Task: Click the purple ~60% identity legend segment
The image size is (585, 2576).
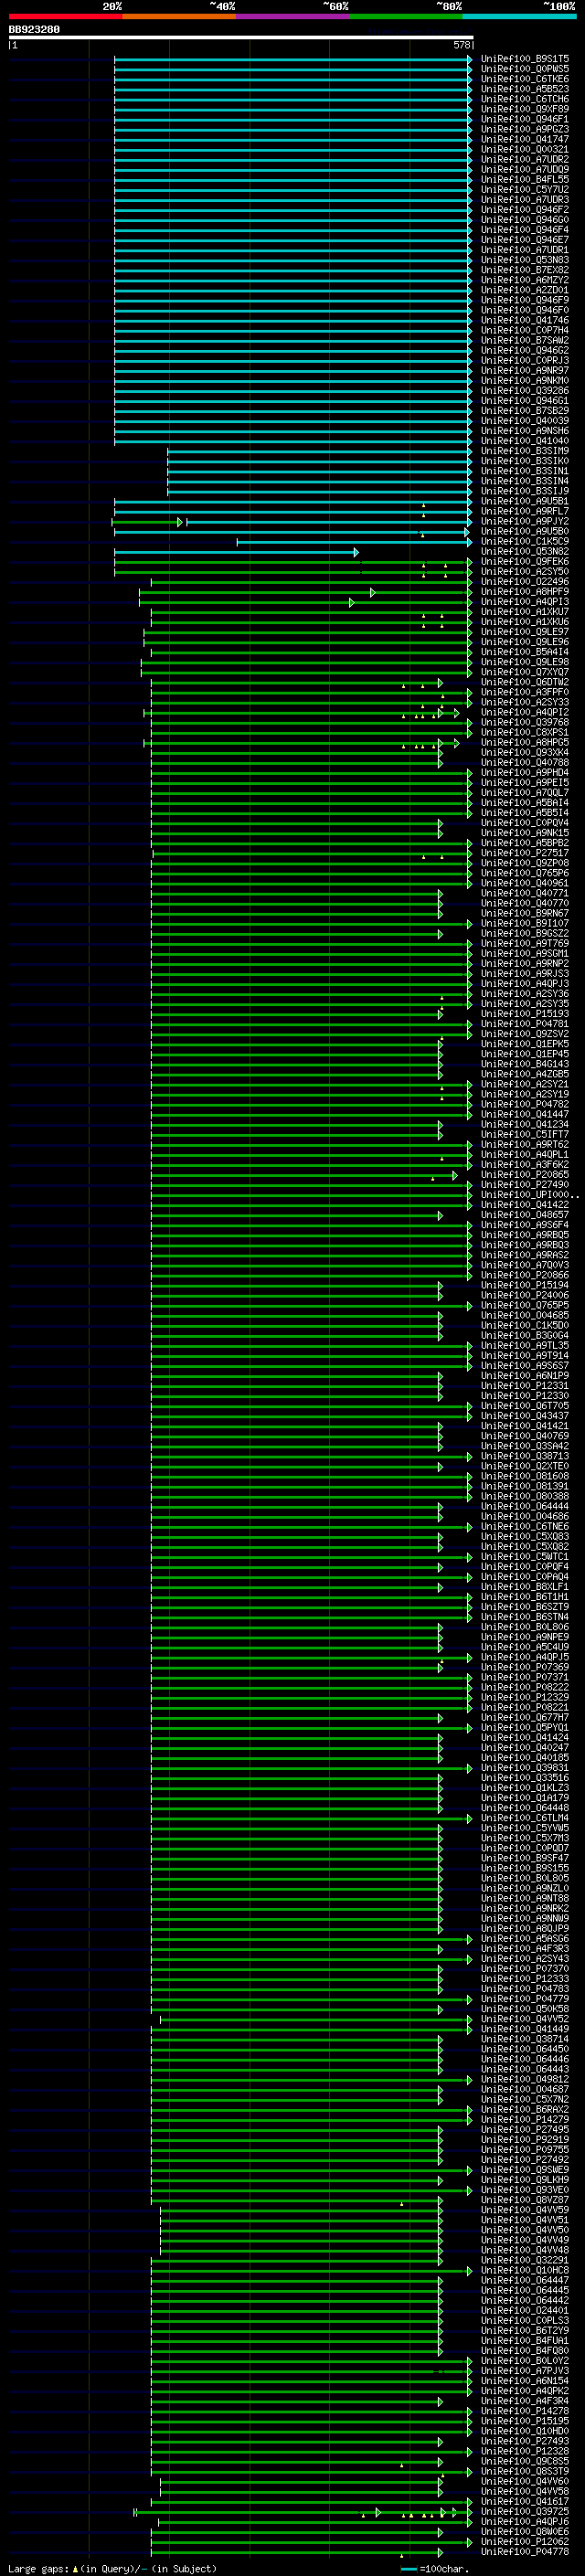Action: [x=292, y=16]
